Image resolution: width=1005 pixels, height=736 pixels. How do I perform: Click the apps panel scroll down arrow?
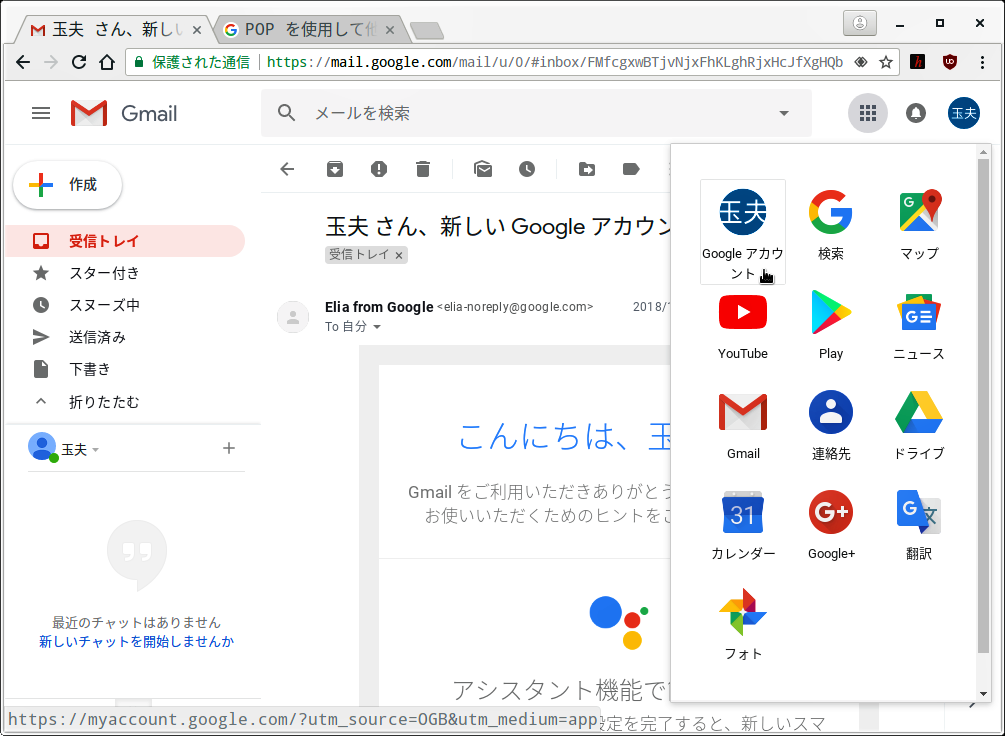pyautogui.click(x=983, y=694)
